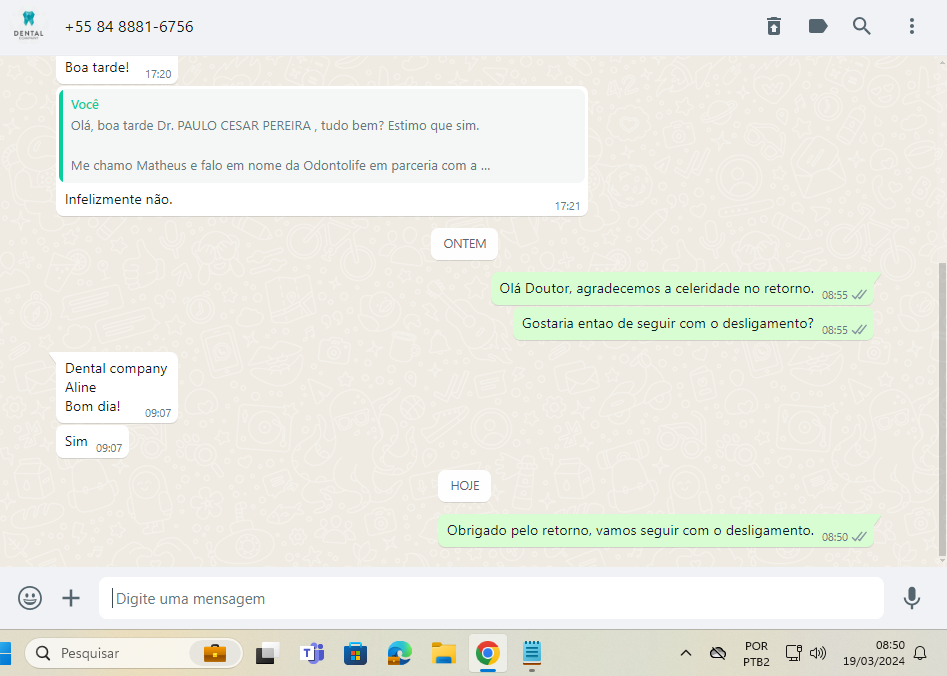Select the 'Olá Doutor, agradecemos a celeridade' message
Screen dimensions: 947x676
pyautogui.click(x=682, y=289)
